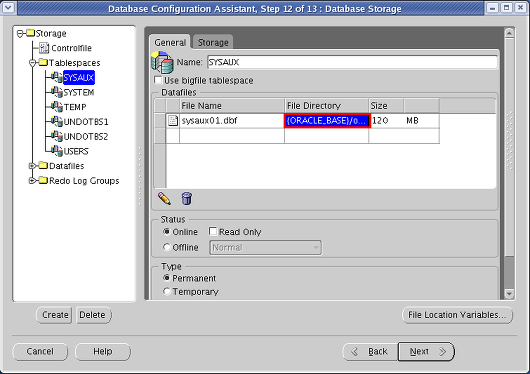
Task: Click the Storage root folder icon
Action: (31, 33)
